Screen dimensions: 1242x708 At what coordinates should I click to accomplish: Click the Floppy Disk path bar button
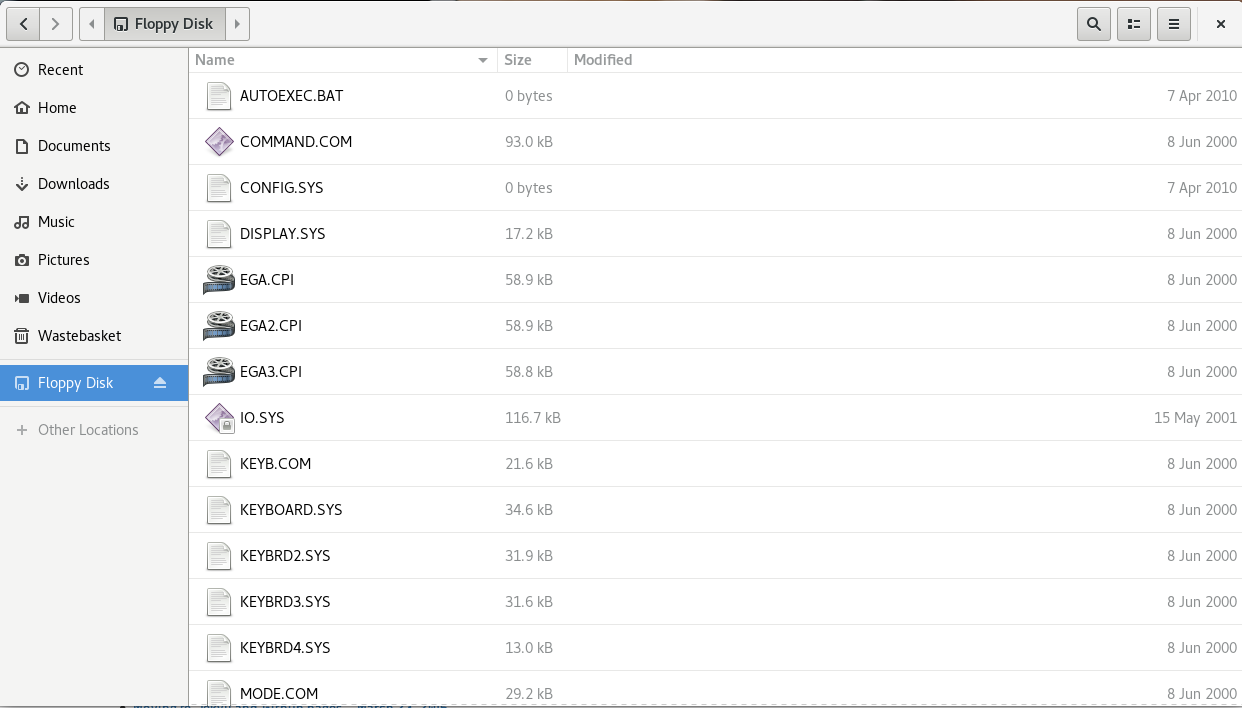[x=164, y=24]
